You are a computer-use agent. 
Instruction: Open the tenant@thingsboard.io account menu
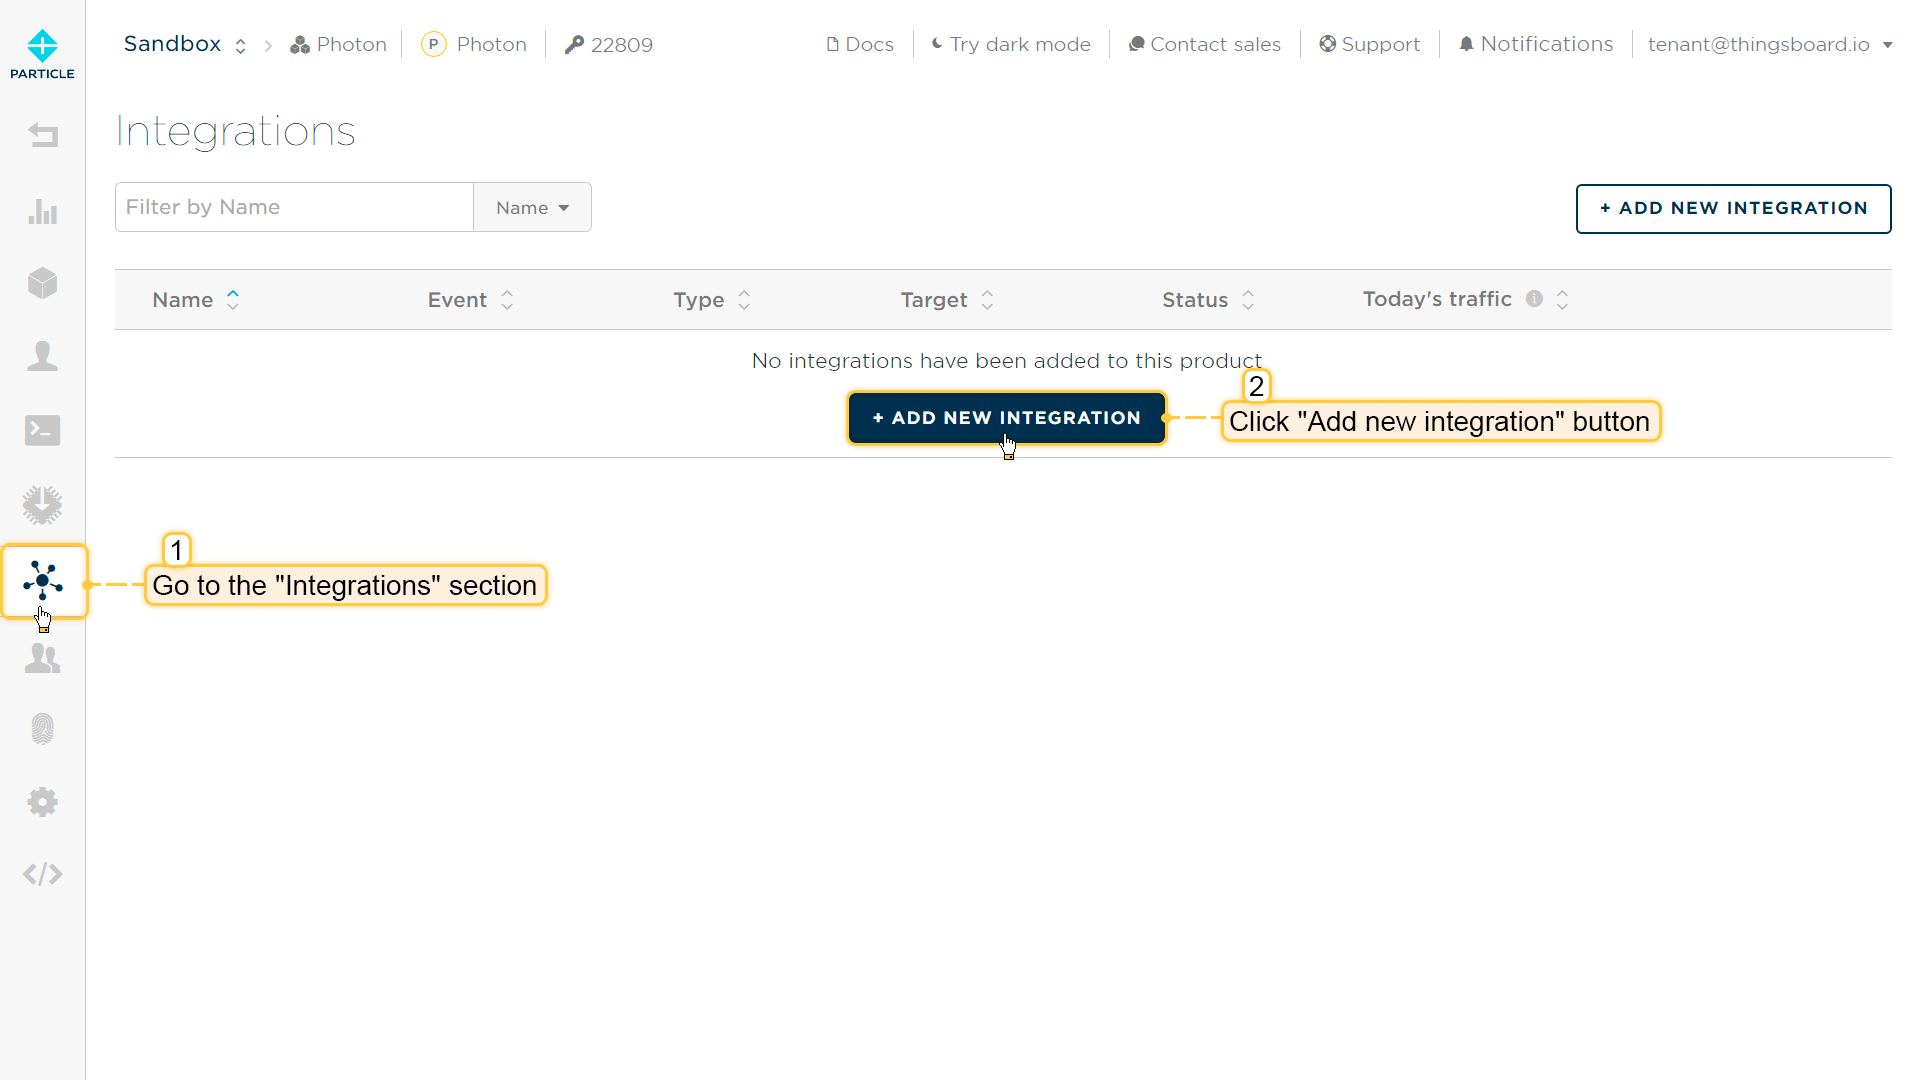tap(1769, 44)
